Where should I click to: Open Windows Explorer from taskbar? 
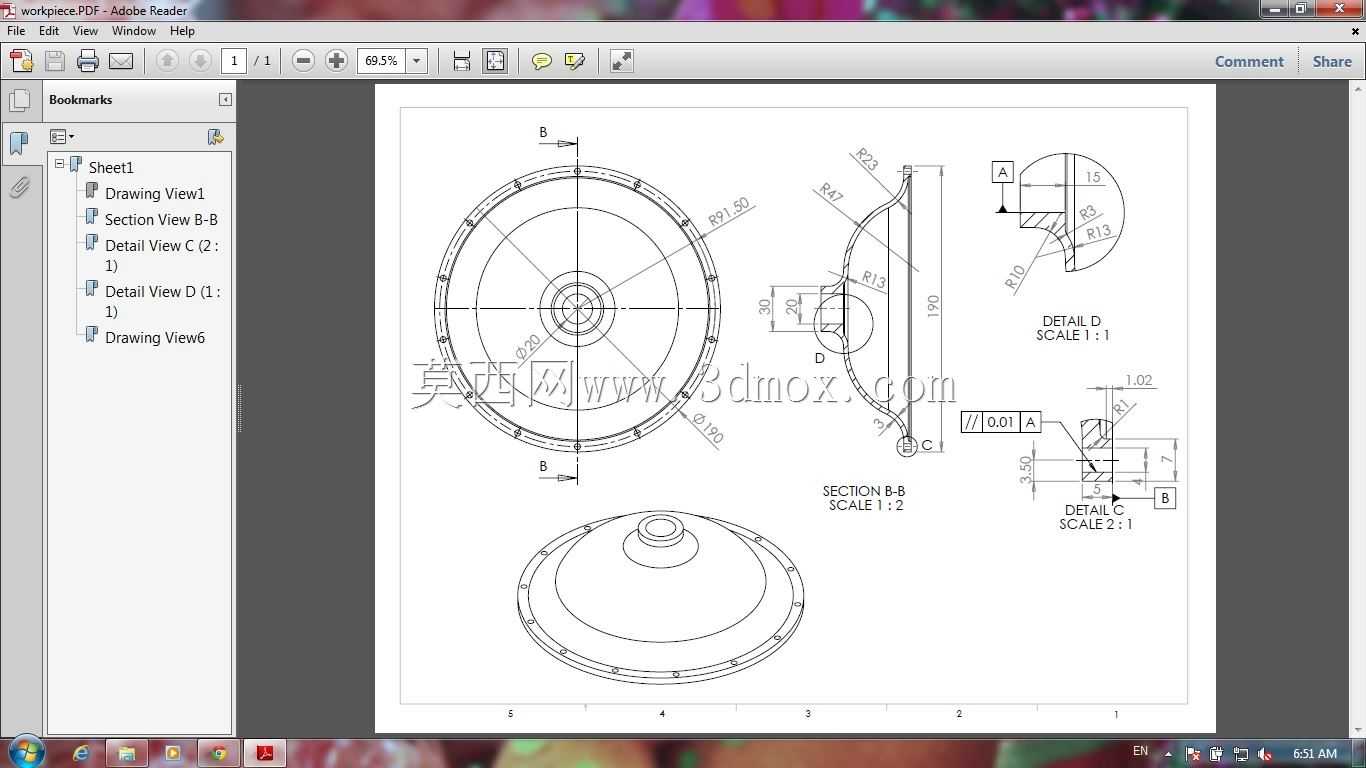(x=127, y=753)
